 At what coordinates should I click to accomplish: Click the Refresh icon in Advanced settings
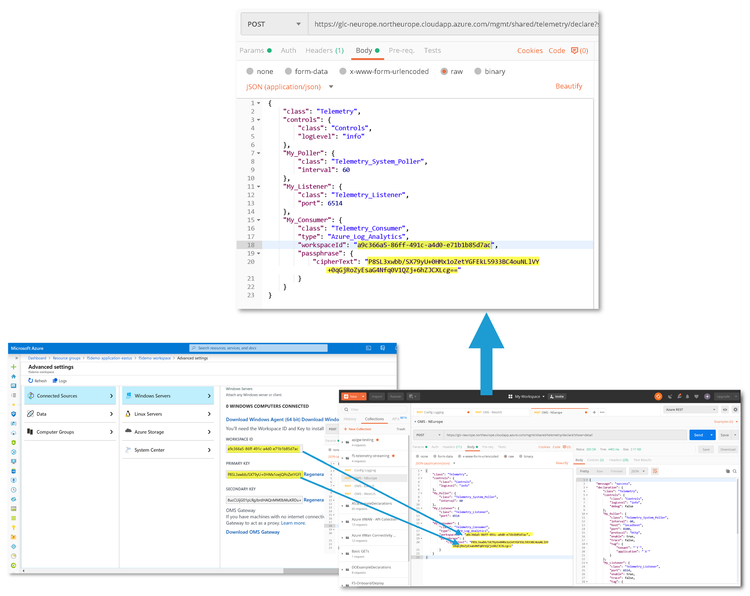[32, 381]
